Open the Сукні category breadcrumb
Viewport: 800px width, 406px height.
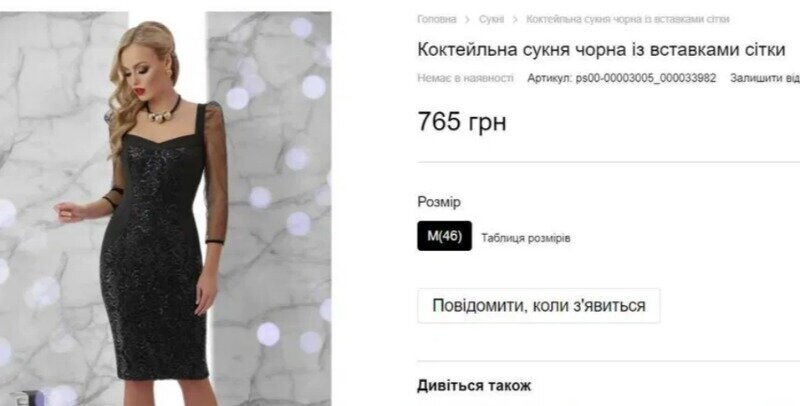pos(491,19)
